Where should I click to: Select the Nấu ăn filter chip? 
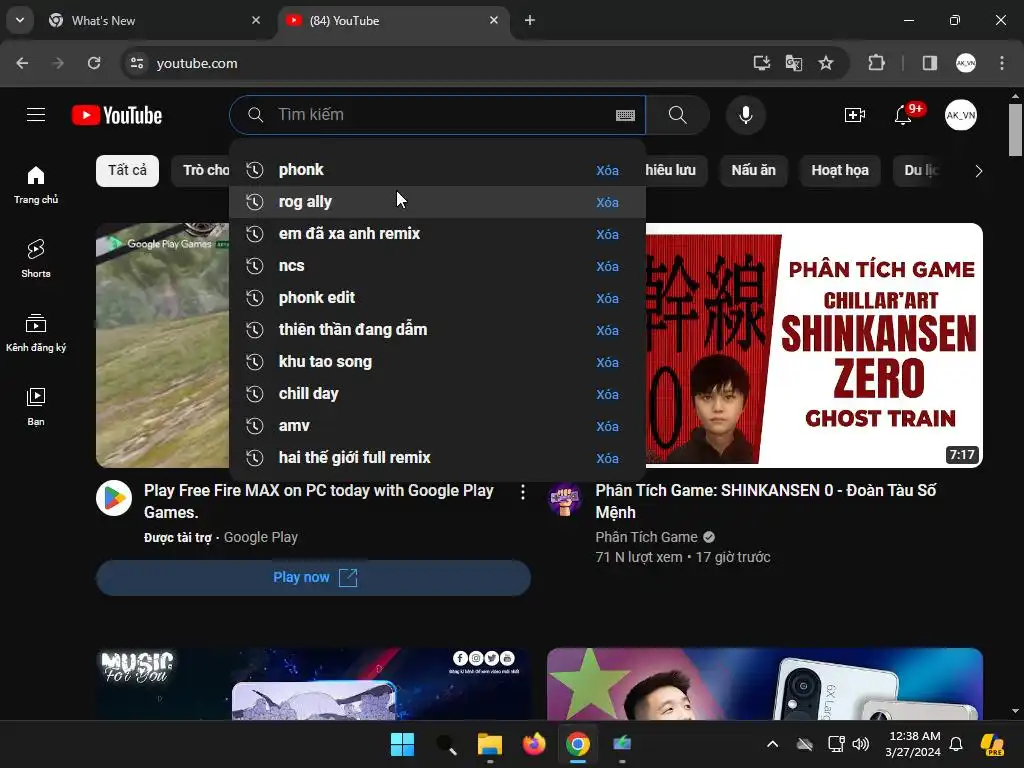pyautogui.click(x=754, y=170)
